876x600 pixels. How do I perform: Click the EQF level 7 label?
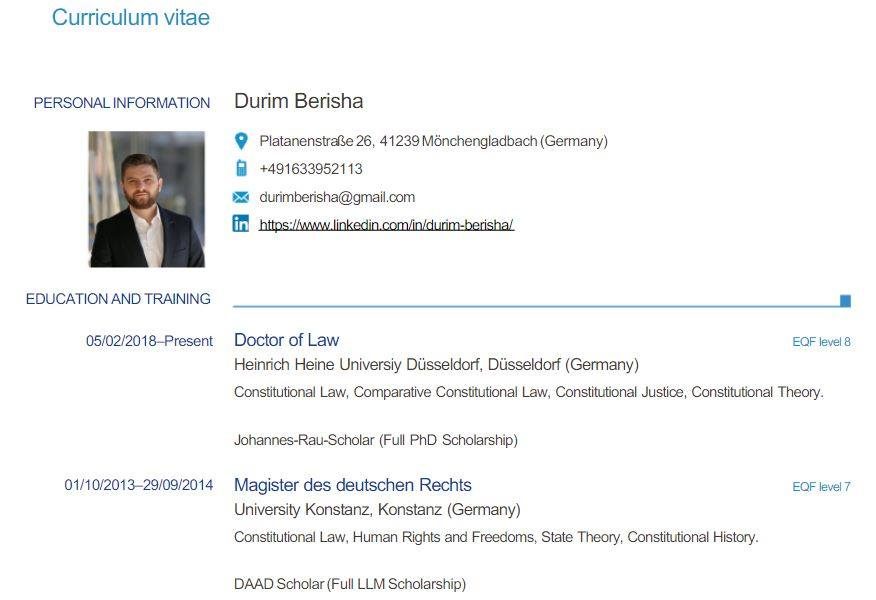pos(821,487)
